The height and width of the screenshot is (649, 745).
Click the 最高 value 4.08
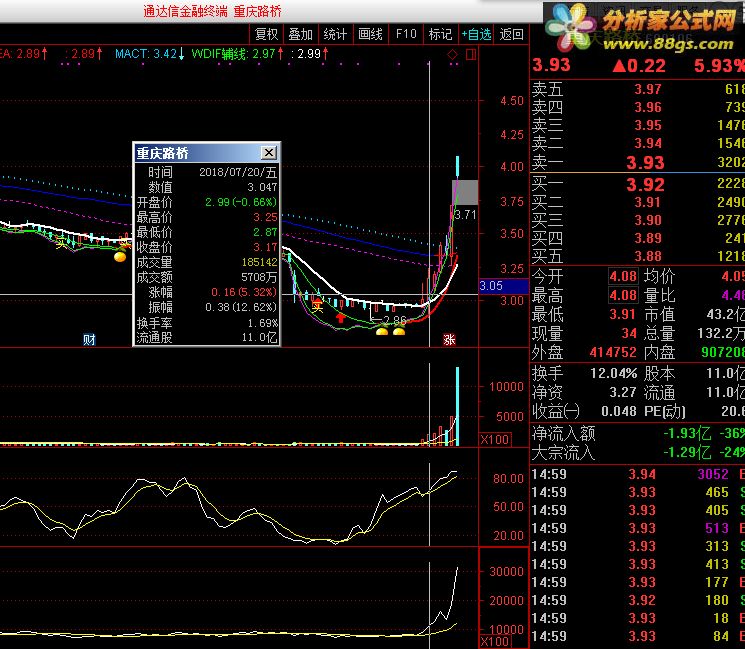pyautogui.click(x=623, y=296)
